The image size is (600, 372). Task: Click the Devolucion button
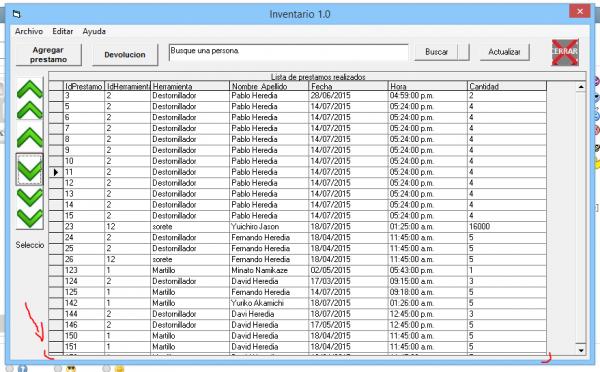pyautogui.click(x=125, y=54)
